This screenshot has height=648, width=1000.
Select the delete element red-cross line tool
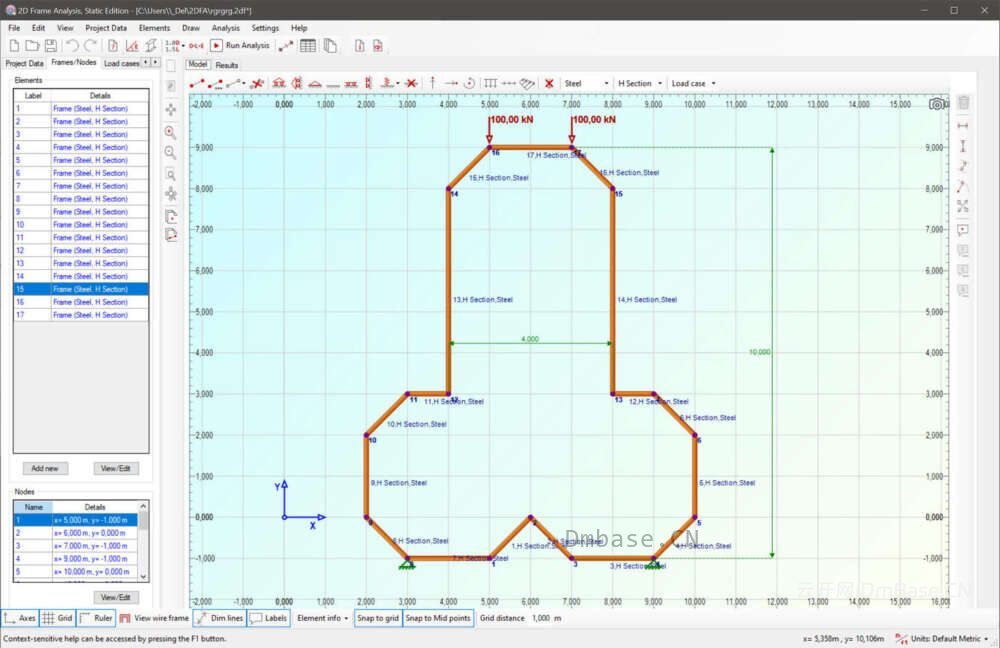pos(257,83)
